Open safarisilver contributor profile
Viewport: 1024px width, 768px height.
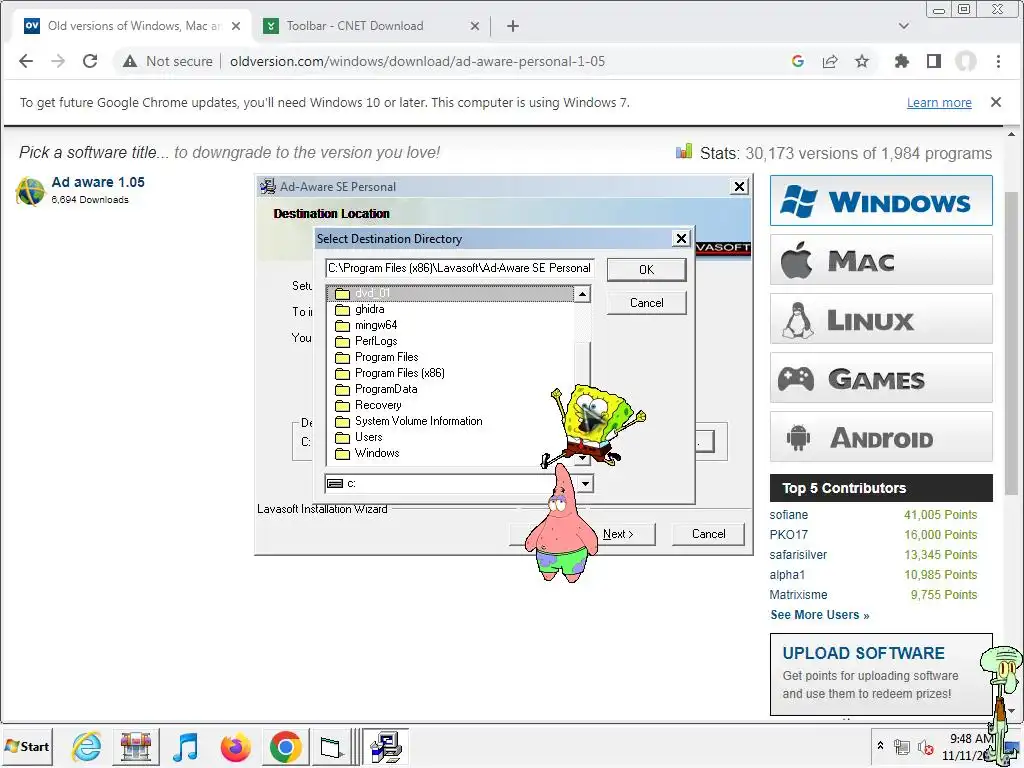[x=798, y=554]
